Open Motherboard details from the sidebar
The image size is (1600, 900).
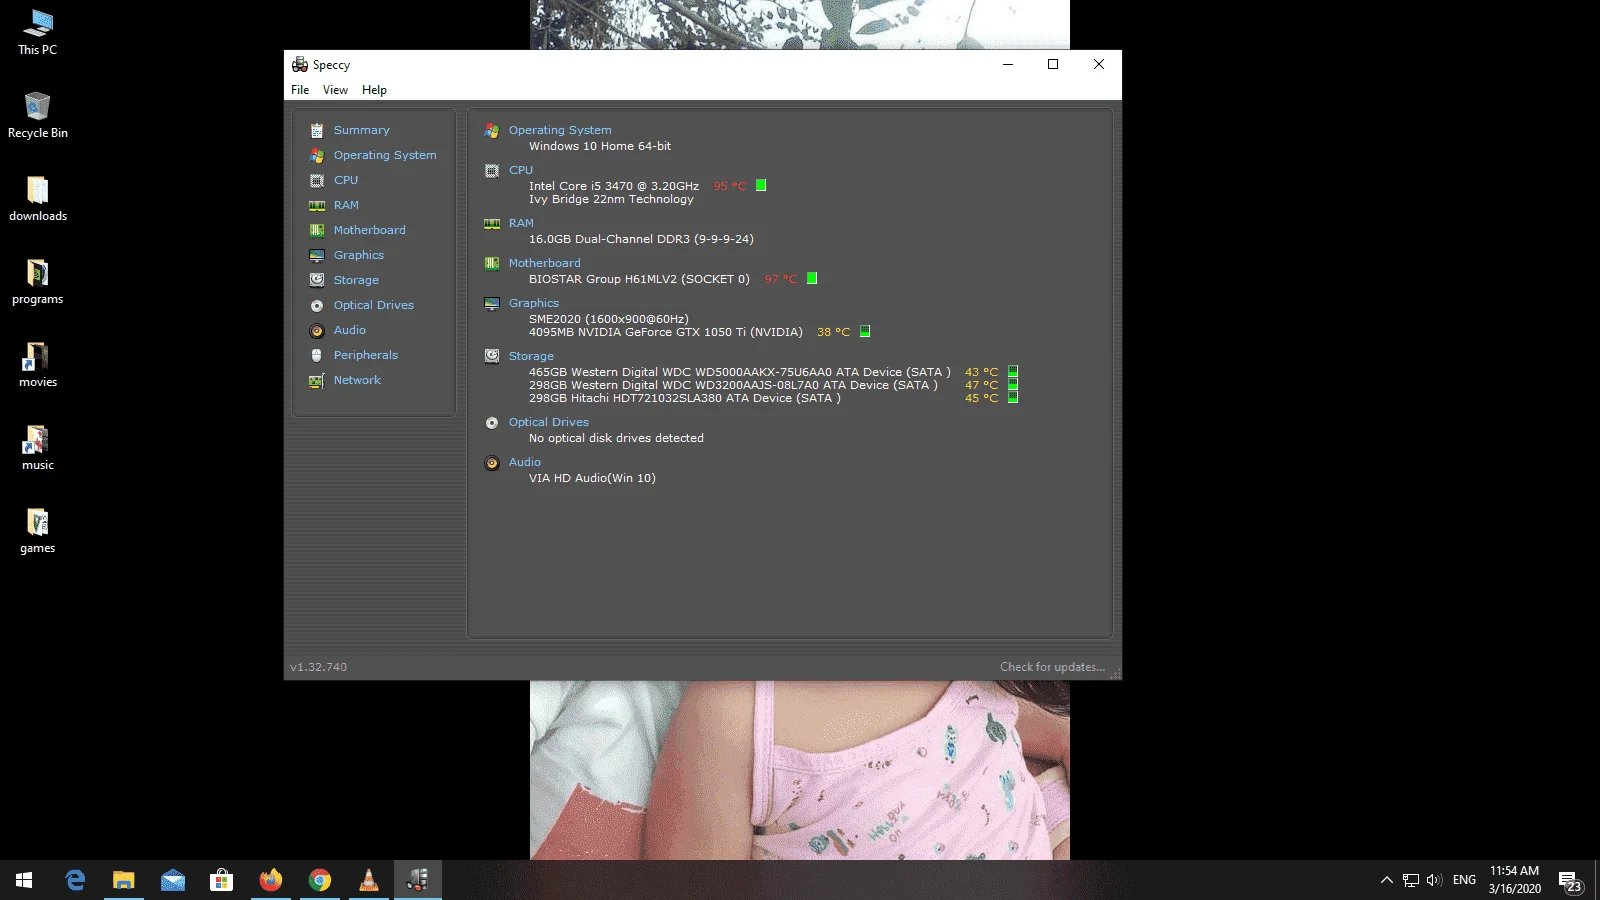pyautogui.click(x=370, y=230)
